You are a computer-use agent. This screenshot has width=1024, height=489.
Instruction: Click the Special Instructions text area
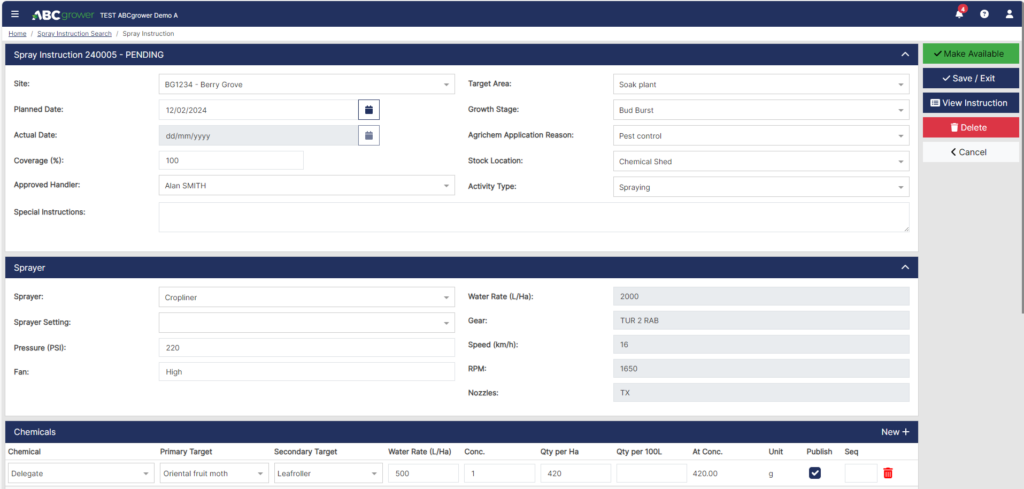point(534,217)
